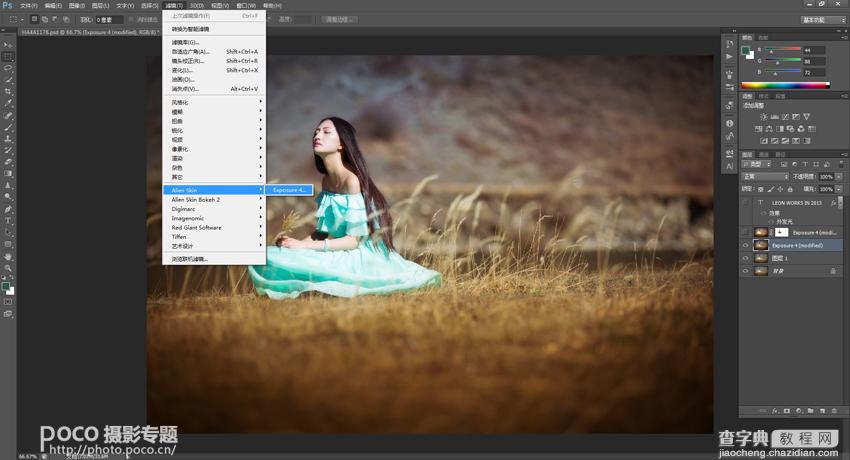The width and height of the screenshot is (850, 460).
Task: Select the Crop tool
Action: 8,92
